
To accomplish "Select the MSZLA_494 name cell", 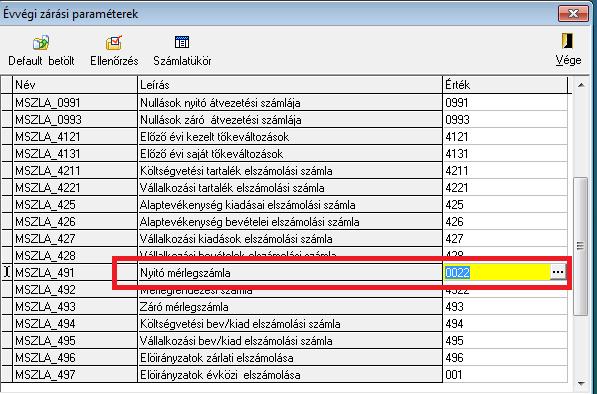I will click(75, 324).
